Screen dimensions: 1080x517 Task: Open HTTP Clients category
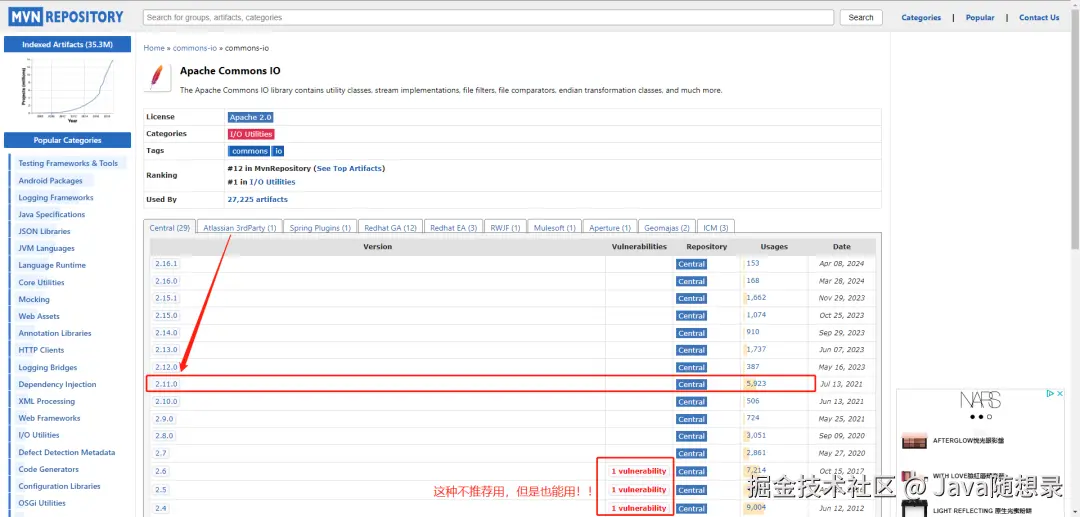click(x=41, y=350)
